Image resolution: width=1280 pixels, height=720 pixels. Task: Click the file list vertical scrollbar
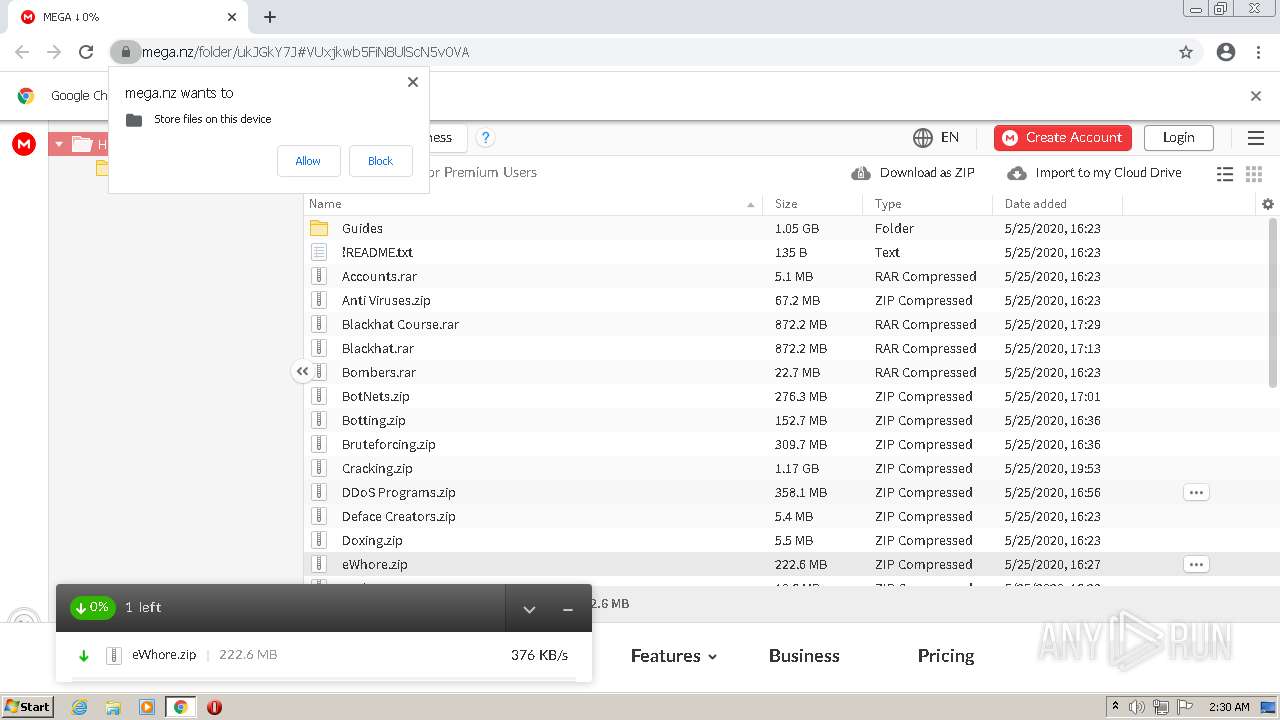(1273, 302)
